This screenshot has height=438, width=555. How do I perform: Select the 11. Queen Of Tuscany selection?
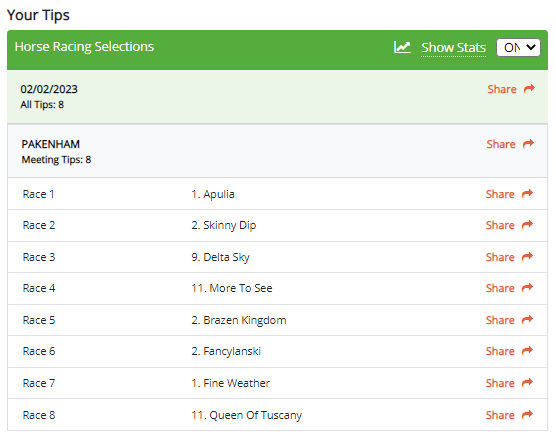coord(247,415)
